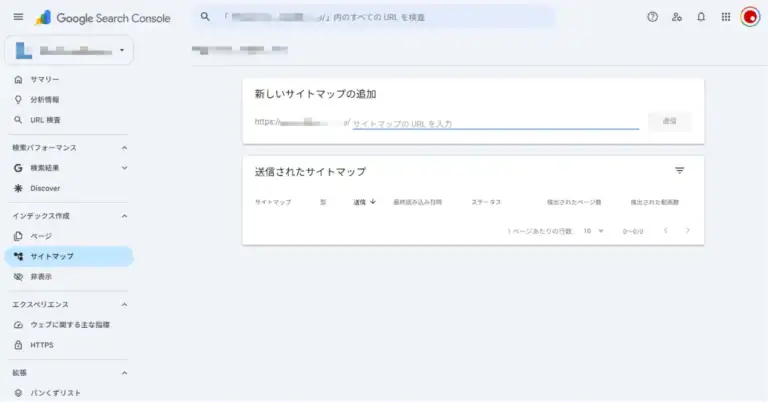This screenshot has height=402, width=768.
Task: Open the Google apps grid
Action: [726, 17]
